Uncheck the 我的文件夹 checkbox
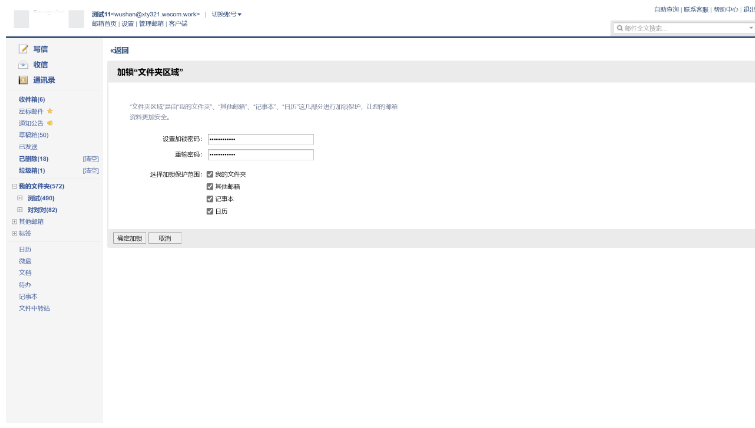 pyautogui.click(x=210, y=174)
